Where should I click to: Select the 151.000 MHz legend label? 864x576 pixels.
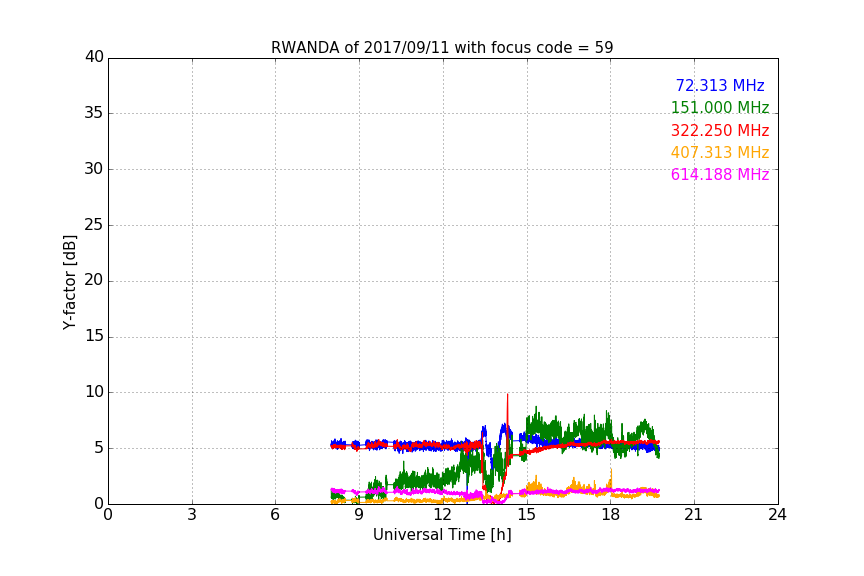click(x=720, y=107)
